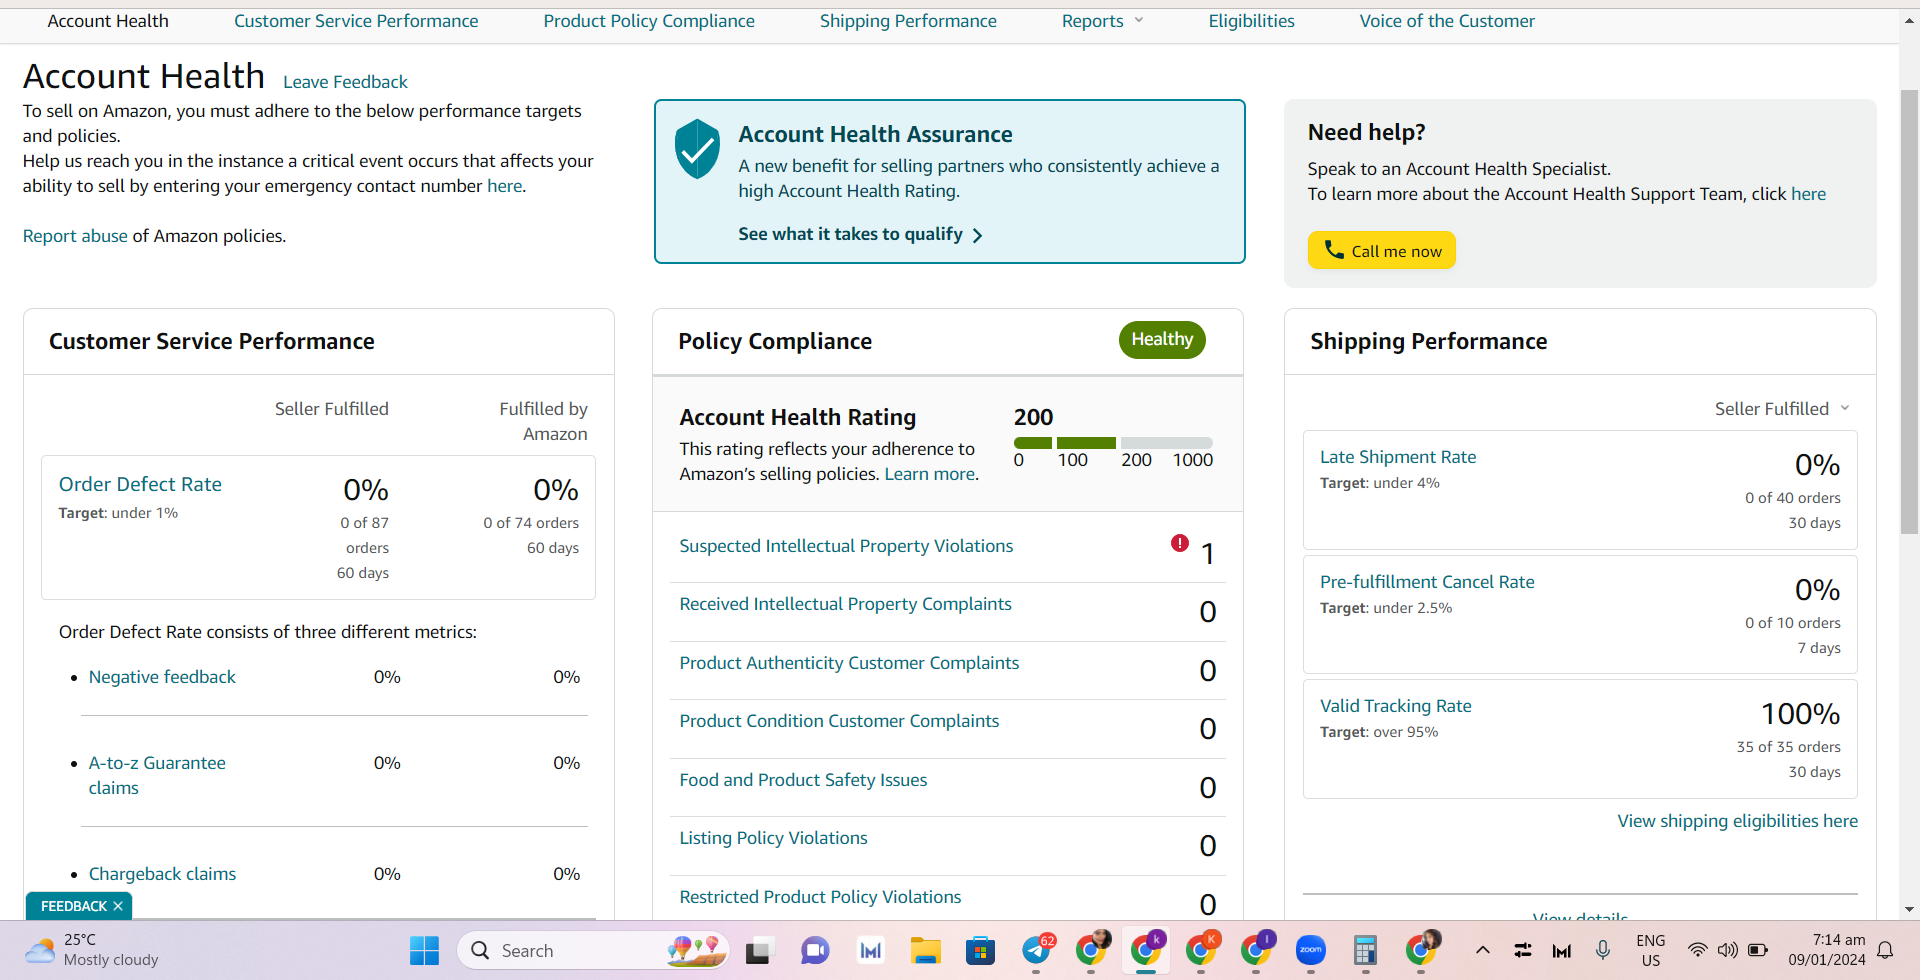The image size is (1920, 980).
Task: Click chevron next to qualify link
Action: [978, 235]
